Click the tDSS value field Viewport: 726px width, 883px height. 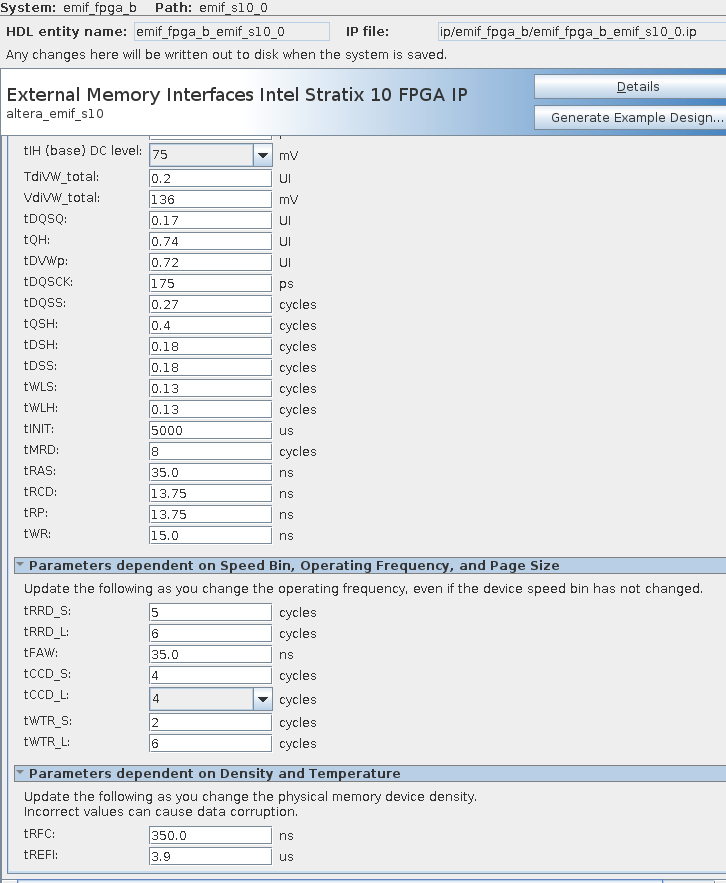(211, 368)
